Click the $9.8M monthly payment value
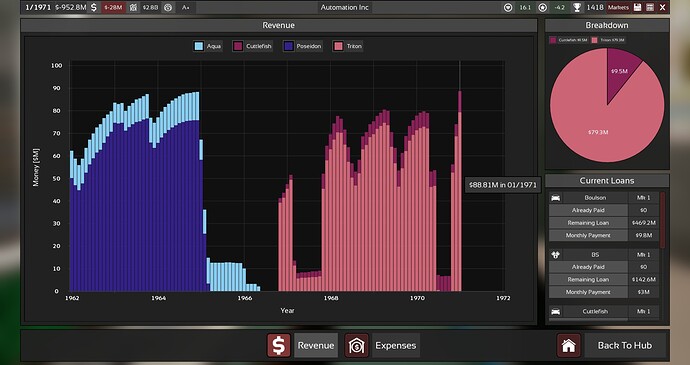 [643, 235]
